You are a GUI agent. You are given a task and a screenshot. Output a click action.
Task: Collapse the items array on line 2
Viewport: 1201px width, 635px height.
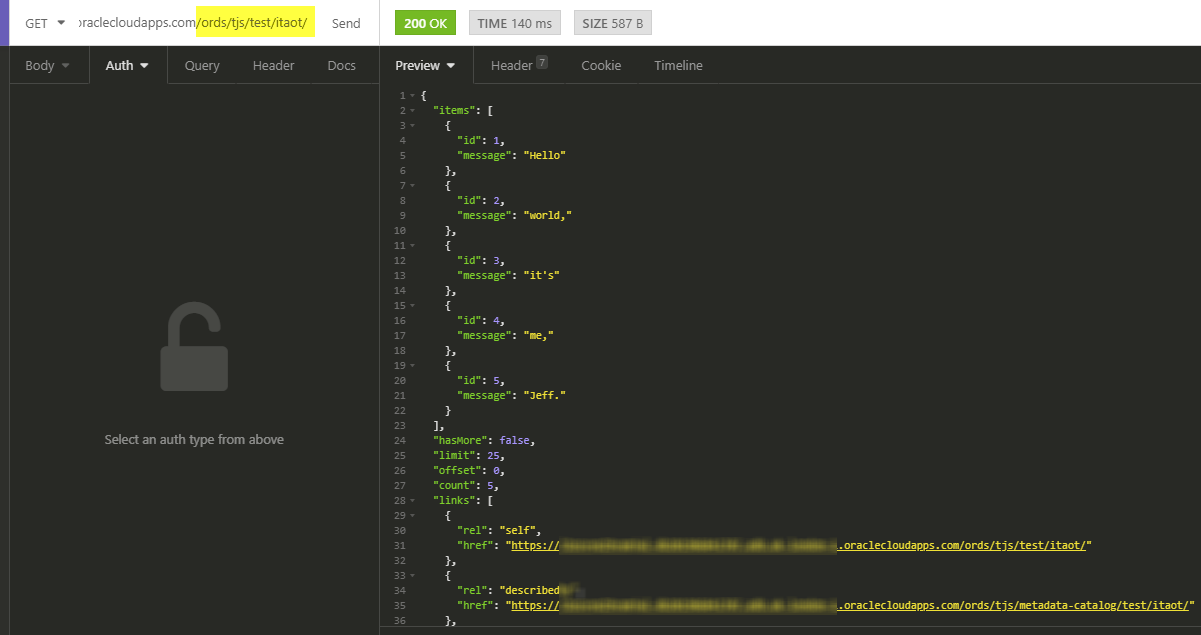point(411,110)
